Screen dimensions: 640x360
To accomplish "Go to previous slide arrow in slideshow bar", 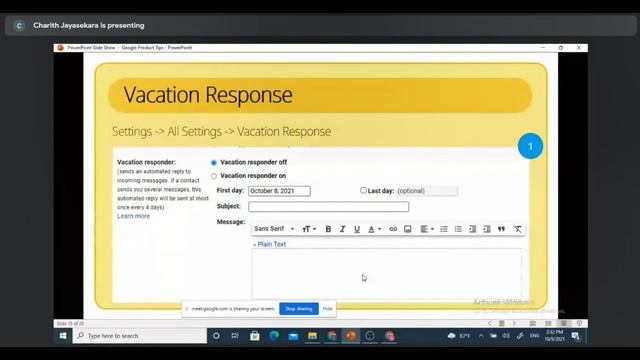I will [x=489, y=323].
